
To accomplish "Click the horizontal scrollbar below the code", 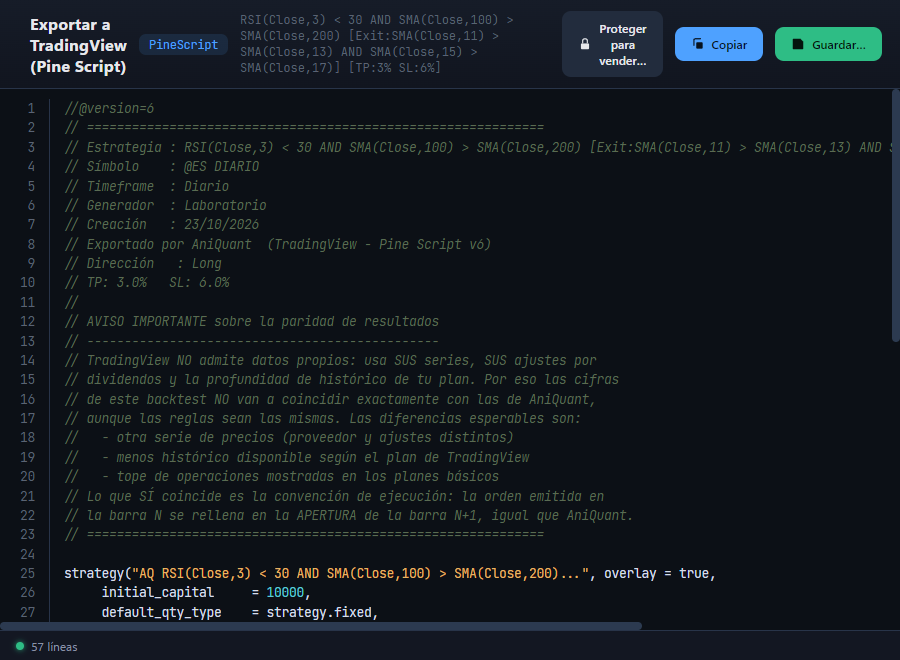I will [321, 626].
